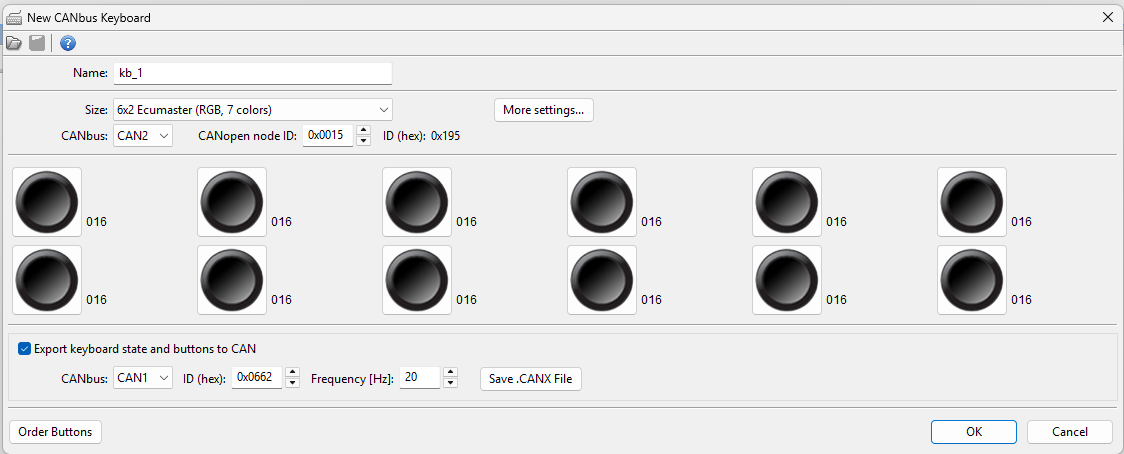
Task: Click the open file folder icon
Action: click(14, 43)
